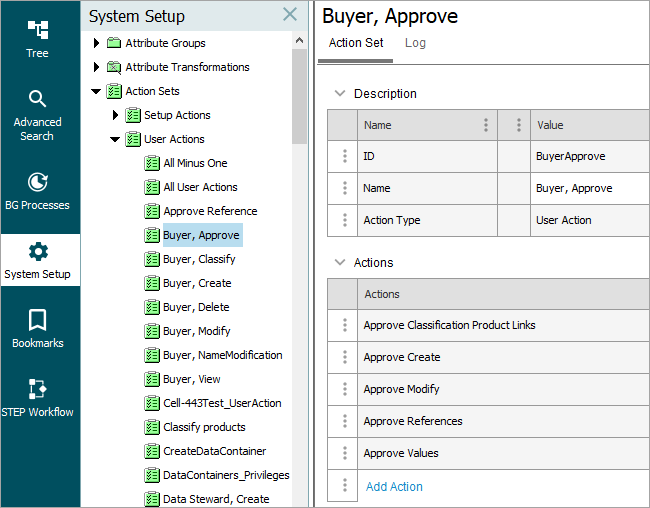Click the drag handle beside Approve Create

[x=344, y=357]
